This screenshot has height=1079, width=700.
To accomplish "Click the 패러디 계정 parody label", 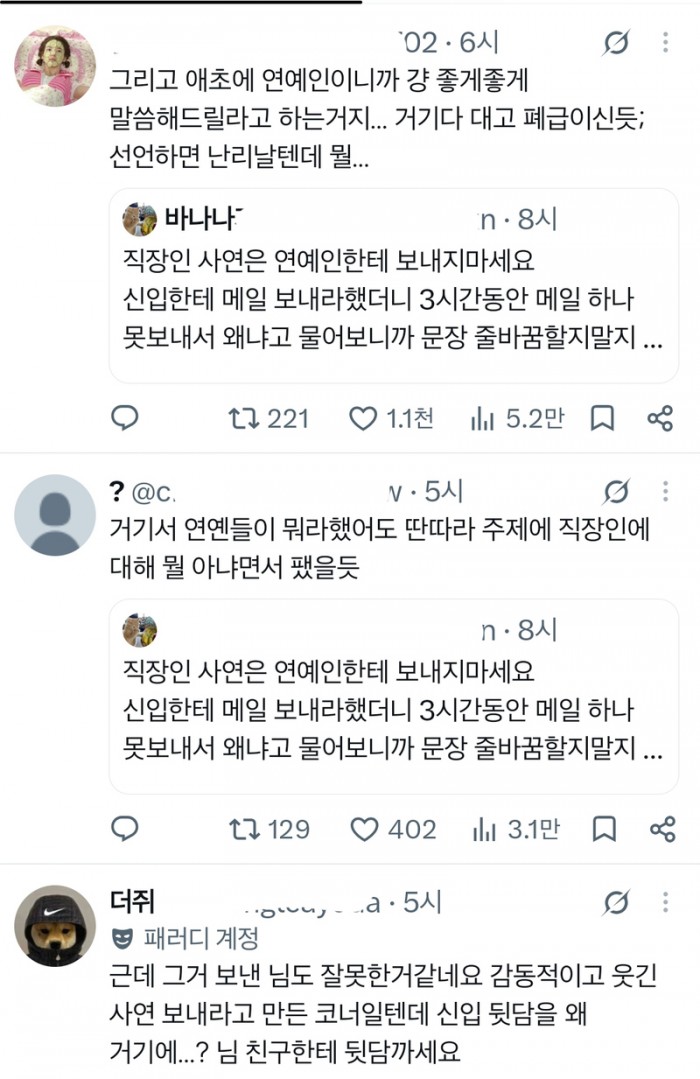I will pos(186,938).
